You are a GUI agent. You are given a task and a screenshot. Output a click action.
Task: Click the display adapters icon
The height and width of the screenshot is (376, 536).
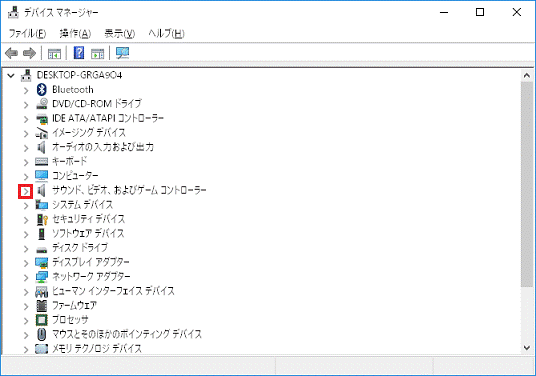(x=42, y=263)
